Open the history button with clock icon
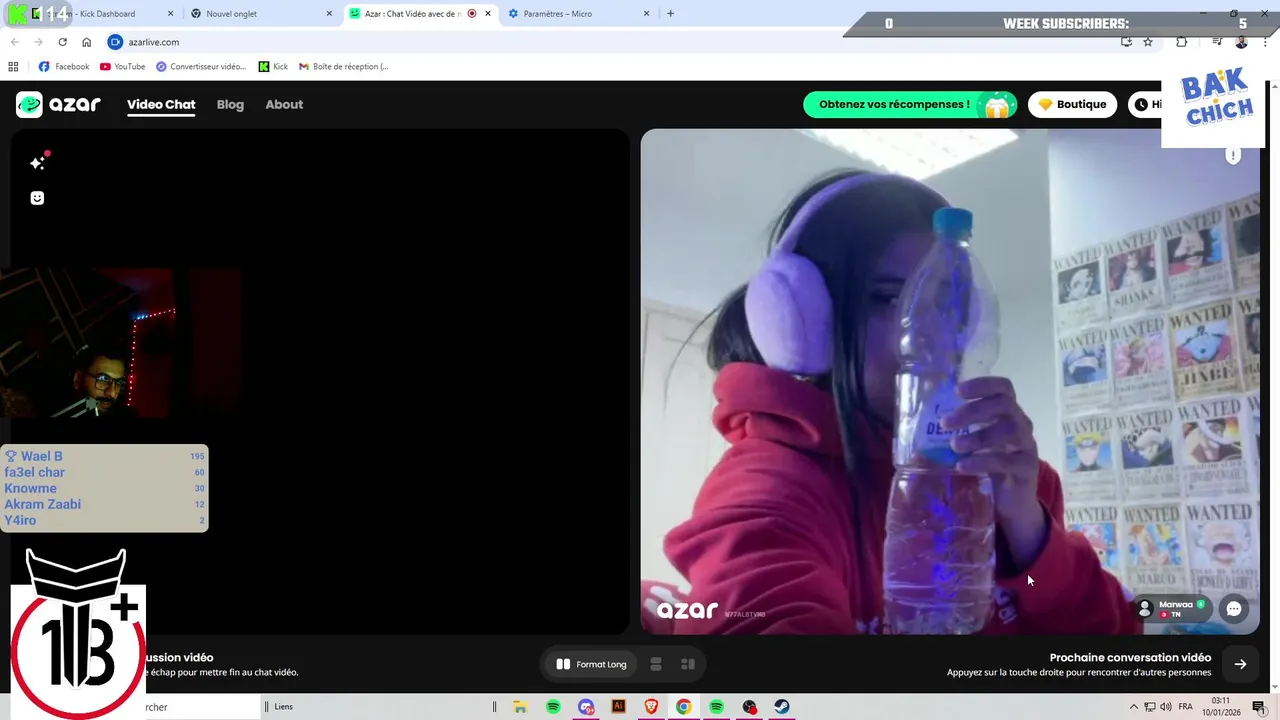The height and width of the screenshot is (720, 1280). point(1146,104)
